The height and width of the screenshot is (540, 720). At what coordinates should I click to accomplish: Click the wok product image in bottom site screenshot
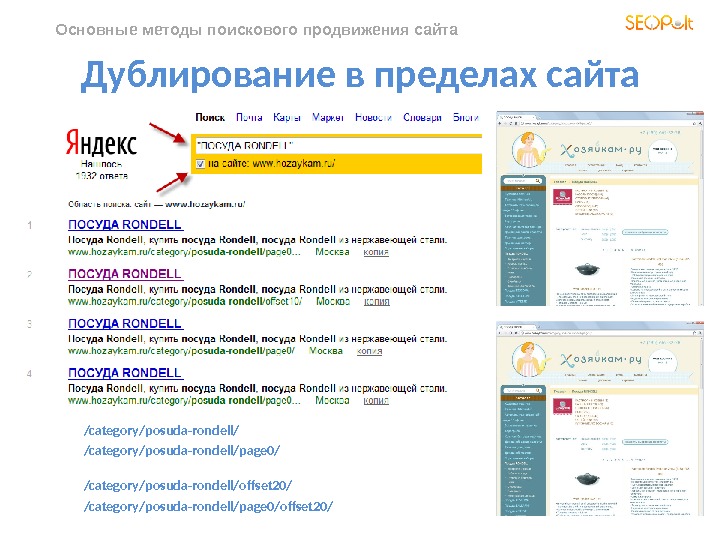(x=587, y=479)
